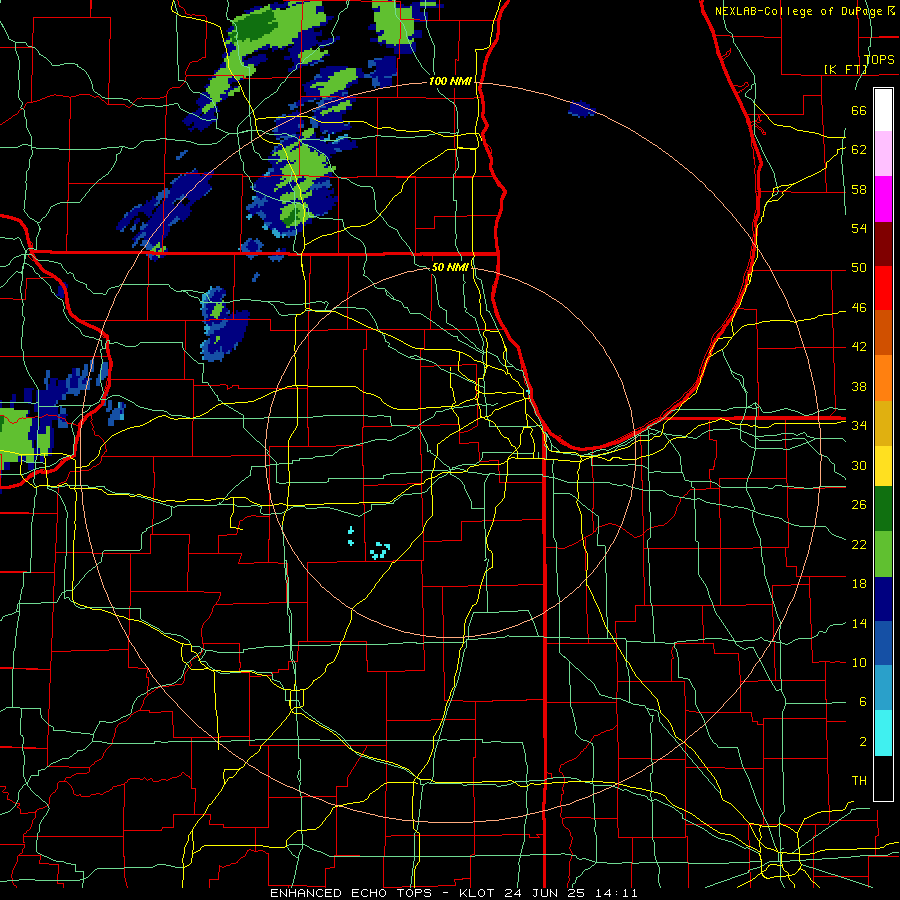The image size is (900, 900).
Task: Select the dark red legend swatch
Action: pyautogui.click(x=883, y=243)
